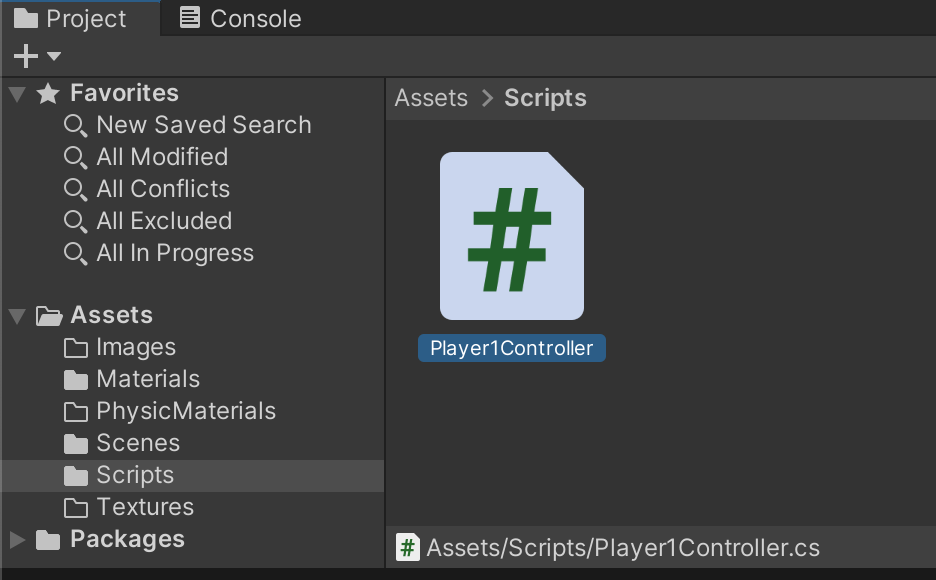Collapse the Assets folder tree triangle
Image resolution: width=936 pixels, height=580 pixels.
(x=17, y=316)
